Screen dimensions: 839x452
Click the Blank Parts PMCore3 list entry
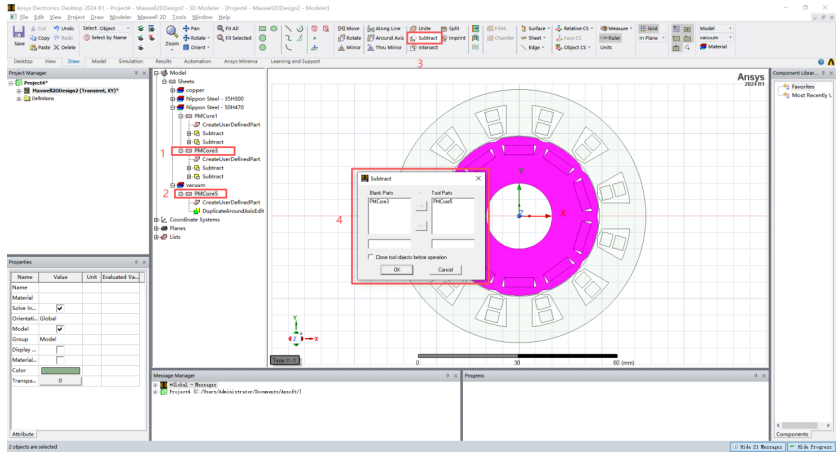379,202
